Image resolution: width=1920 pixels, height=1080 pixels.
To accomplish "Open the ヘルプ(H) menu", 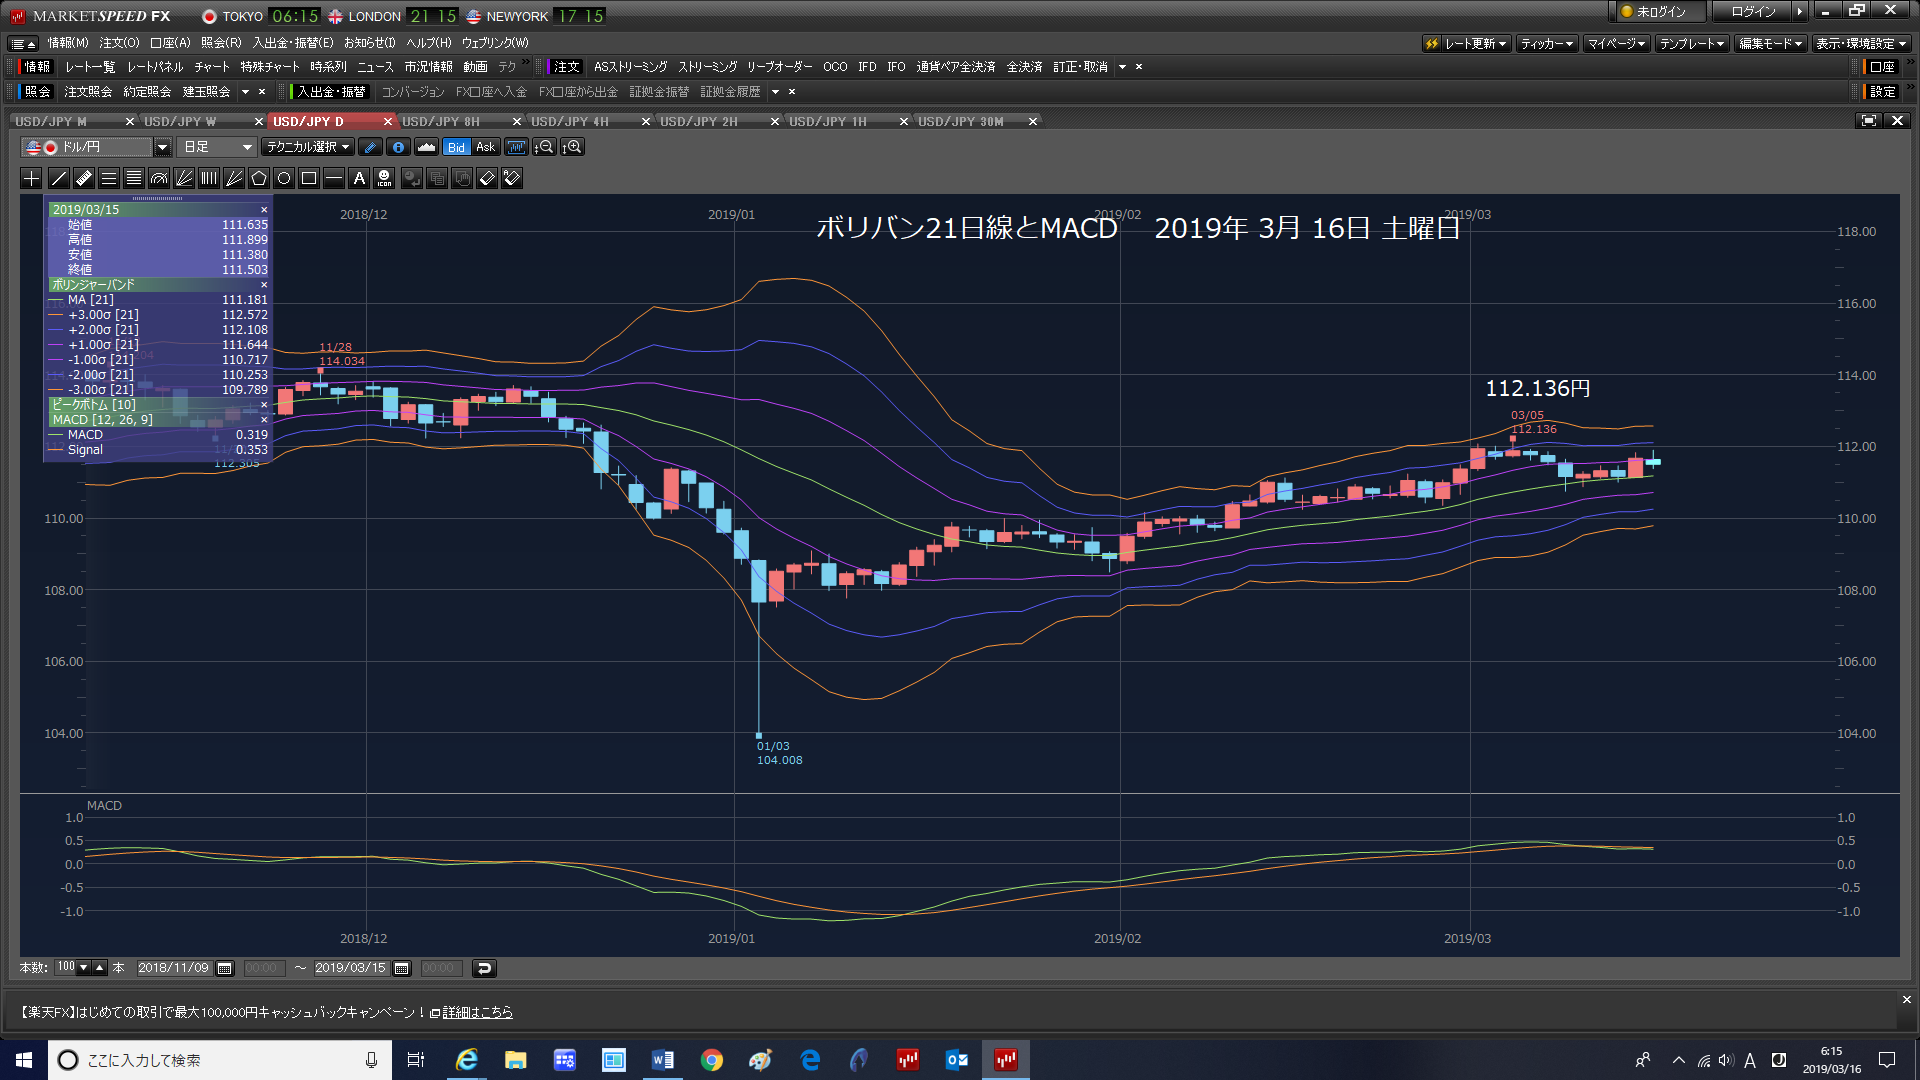I will 429,43.
